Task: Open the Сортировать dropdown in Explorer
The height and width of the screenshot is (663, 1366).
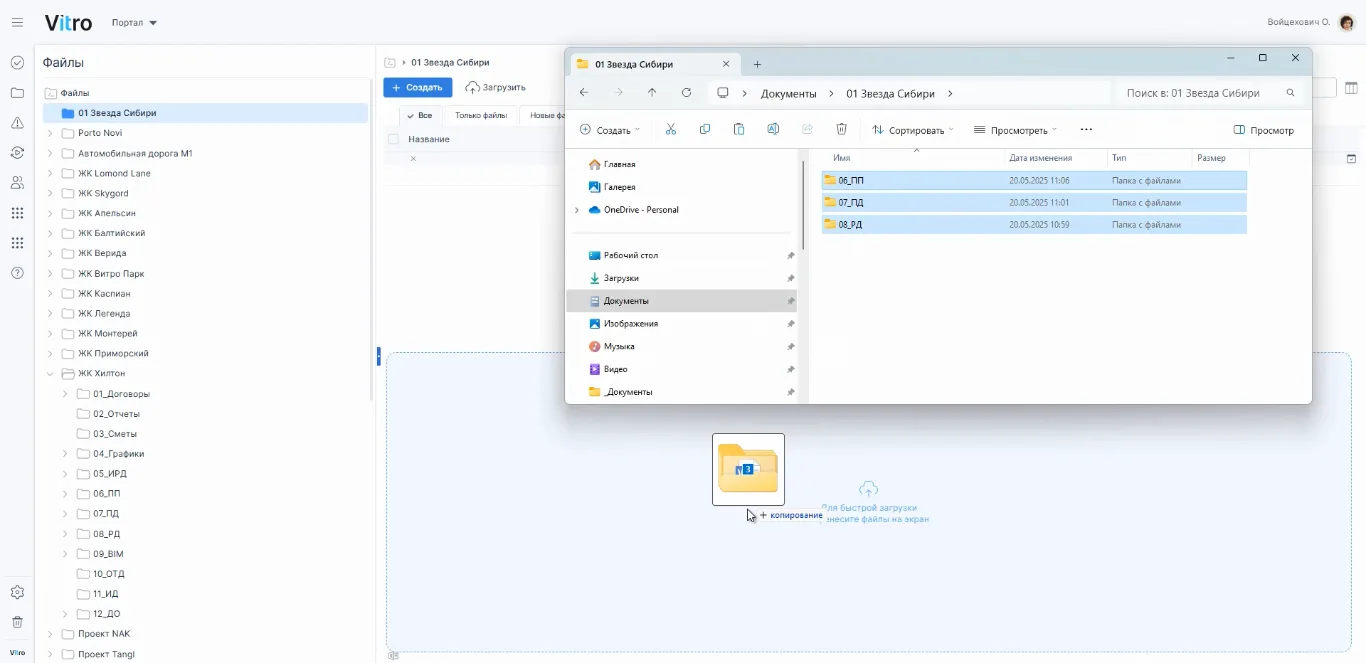Action: tap(913, 130)
